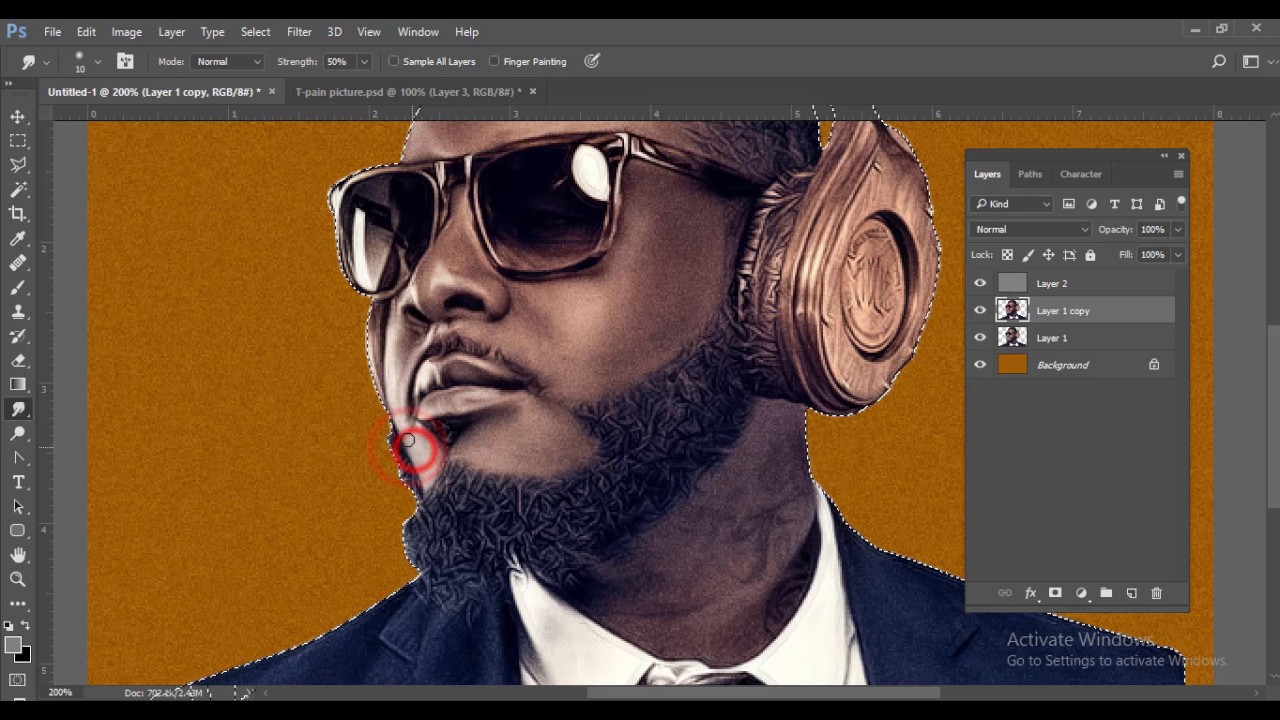
Task: Open layer style fx menu
Action: pyautogui.click(x=1030, y=593)
